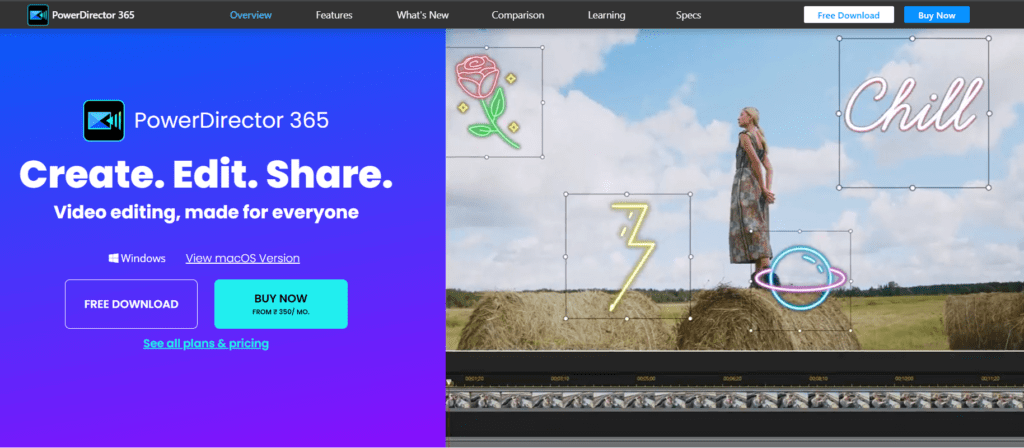The height and width of the screenshot is (448, 1024).
Task: Click the header Free Download button
Action: tap(848, 15)
